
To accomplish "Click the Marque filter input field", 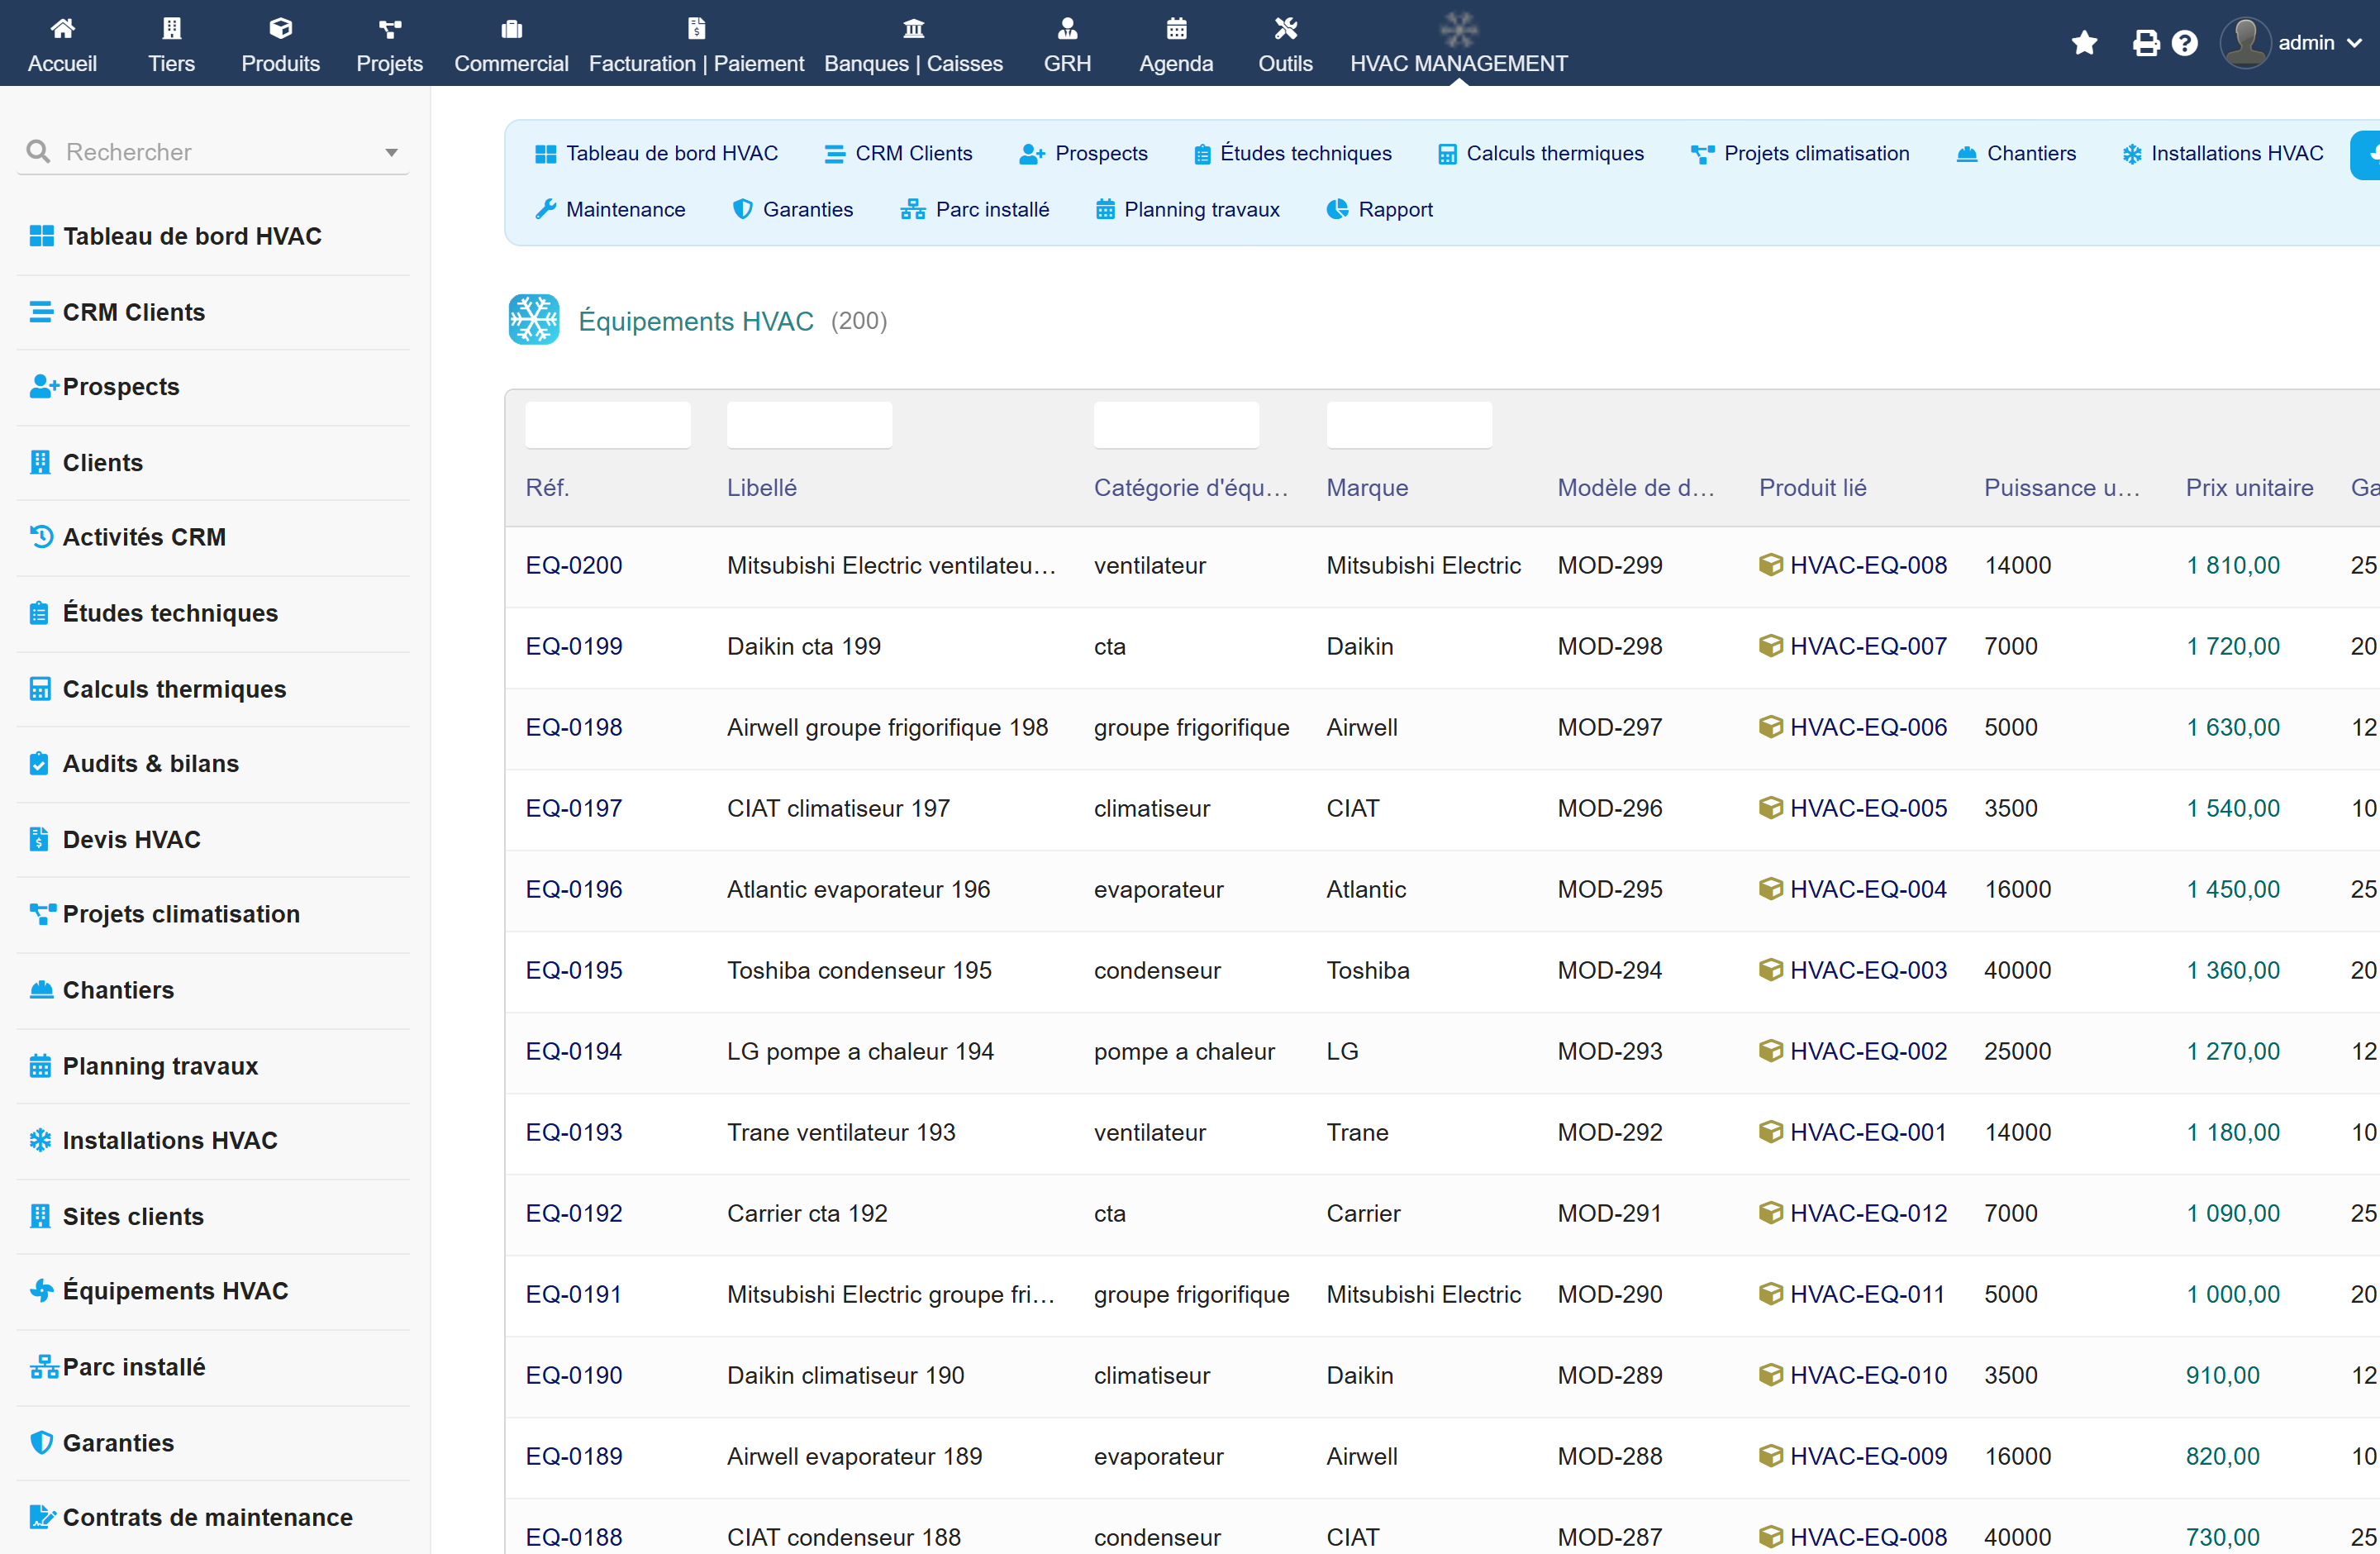I will (x=1408, y=425).
